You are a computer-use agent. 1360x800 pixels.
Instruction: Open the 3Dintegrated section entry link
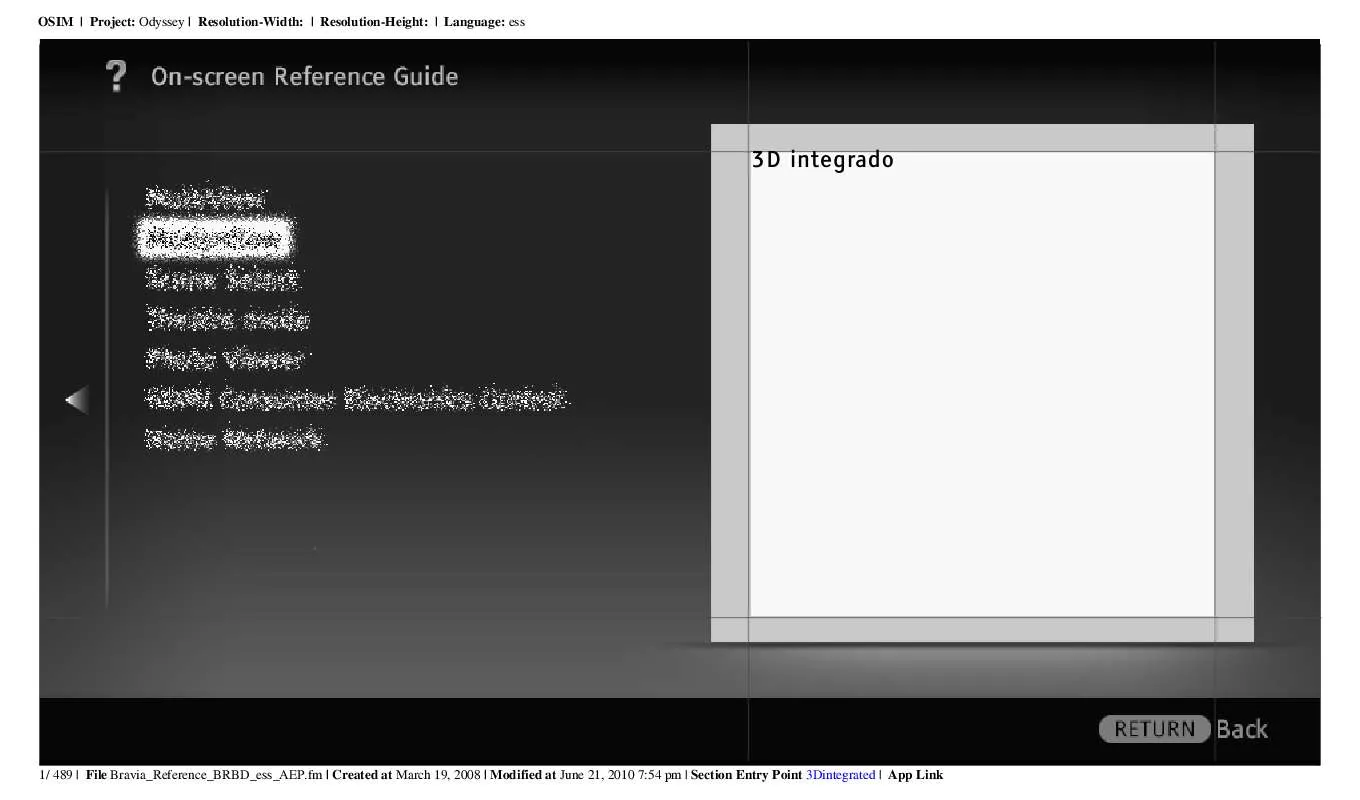pos(840,775)
